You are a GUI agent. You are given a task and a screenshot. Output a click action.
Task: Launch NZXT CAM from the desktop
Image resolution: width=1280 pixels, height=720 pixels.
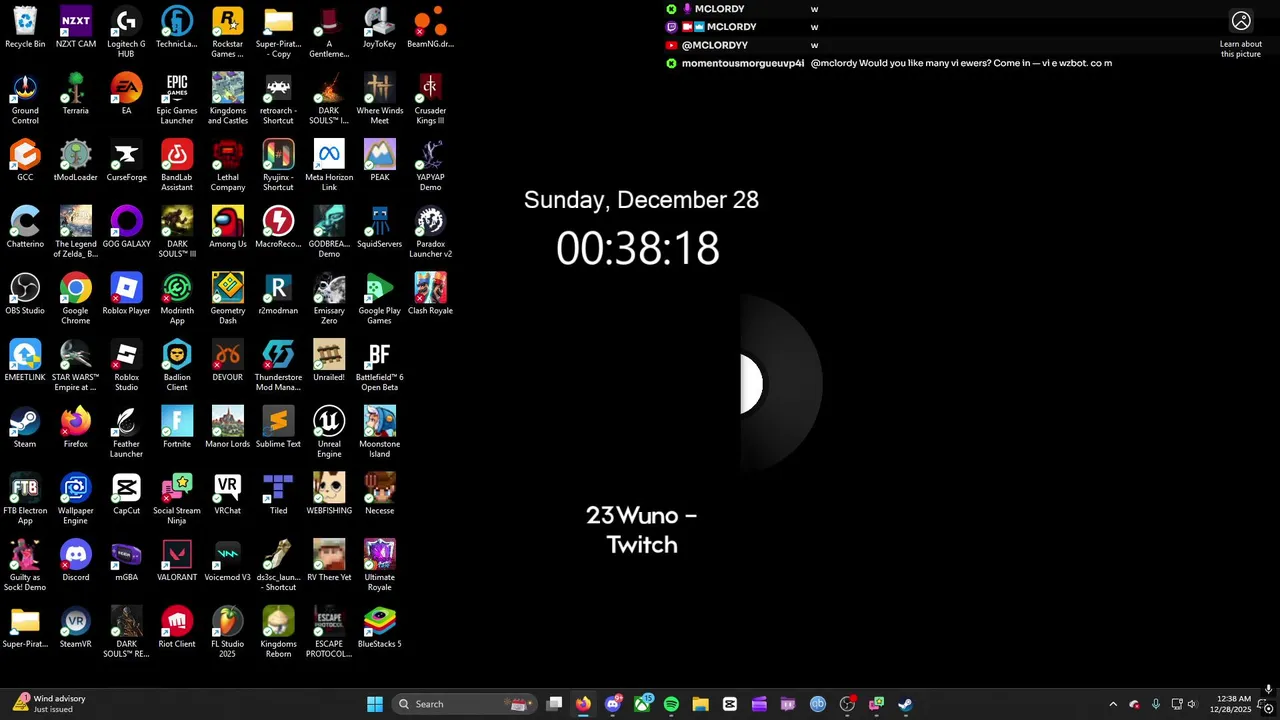76,28
